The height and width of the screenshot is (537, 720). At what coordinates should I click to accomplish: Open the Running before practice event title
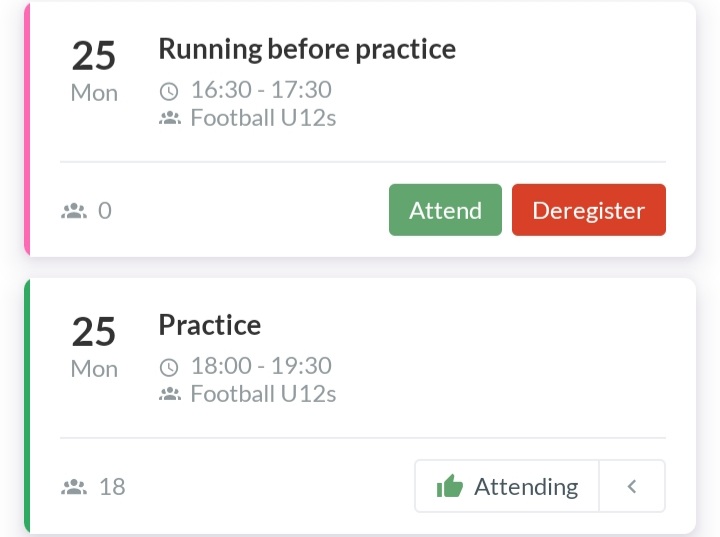pos(307,49)
